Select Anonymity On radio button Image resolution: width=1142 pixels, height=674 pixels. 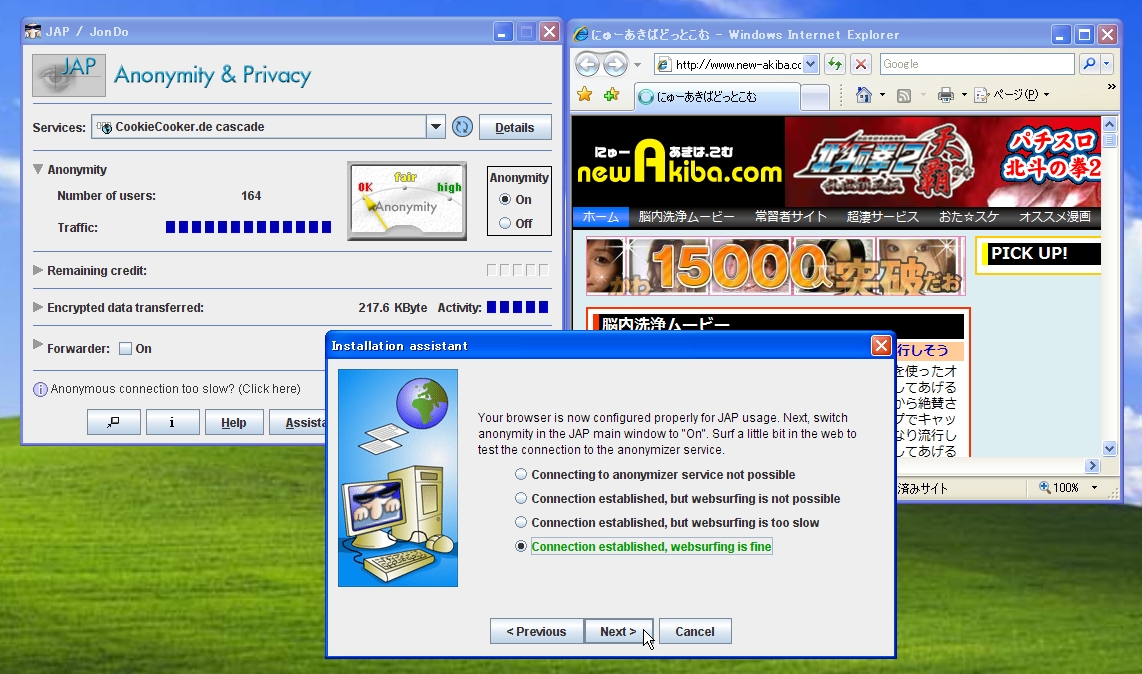pos(505,199)
